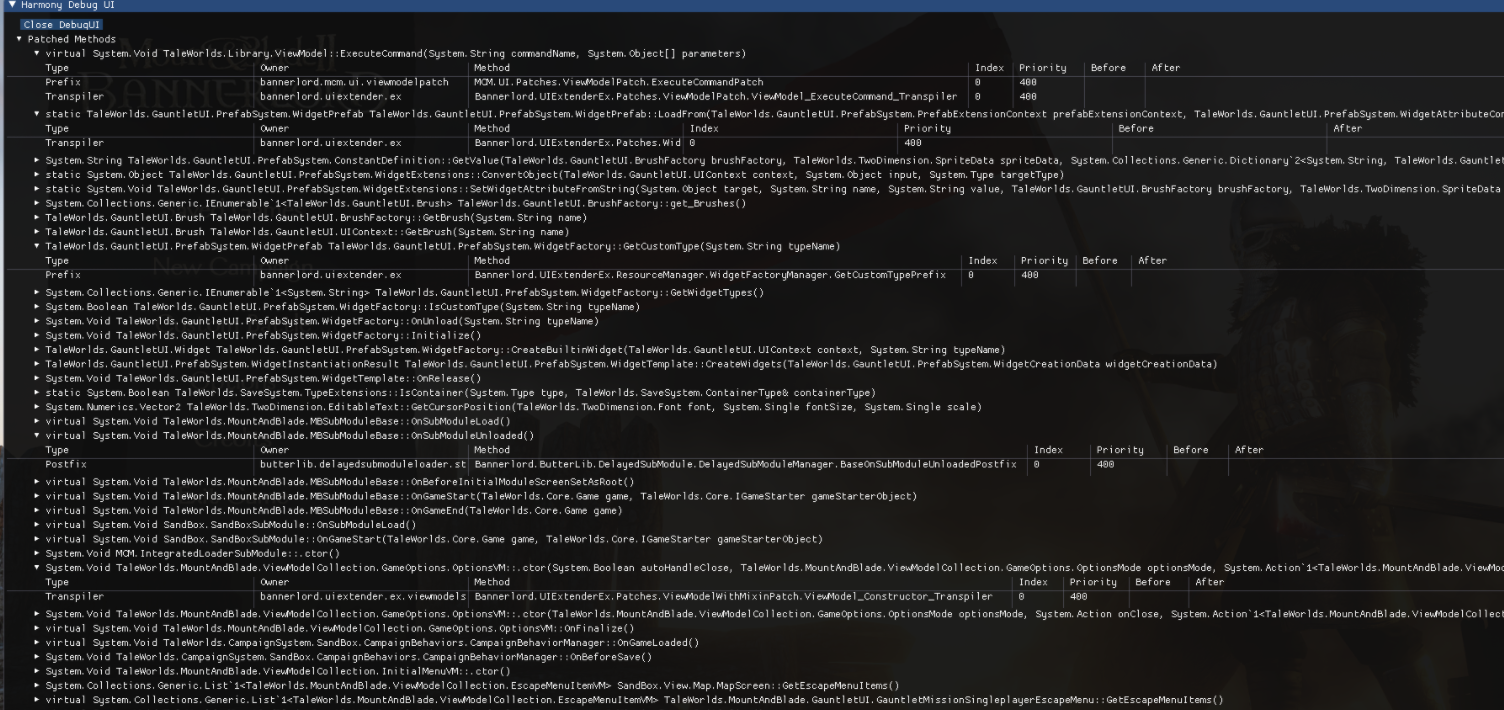
Task: Expand the MCM.IntegratedLoaderSubModule::.ctor() node
Action: coord(37,554)
